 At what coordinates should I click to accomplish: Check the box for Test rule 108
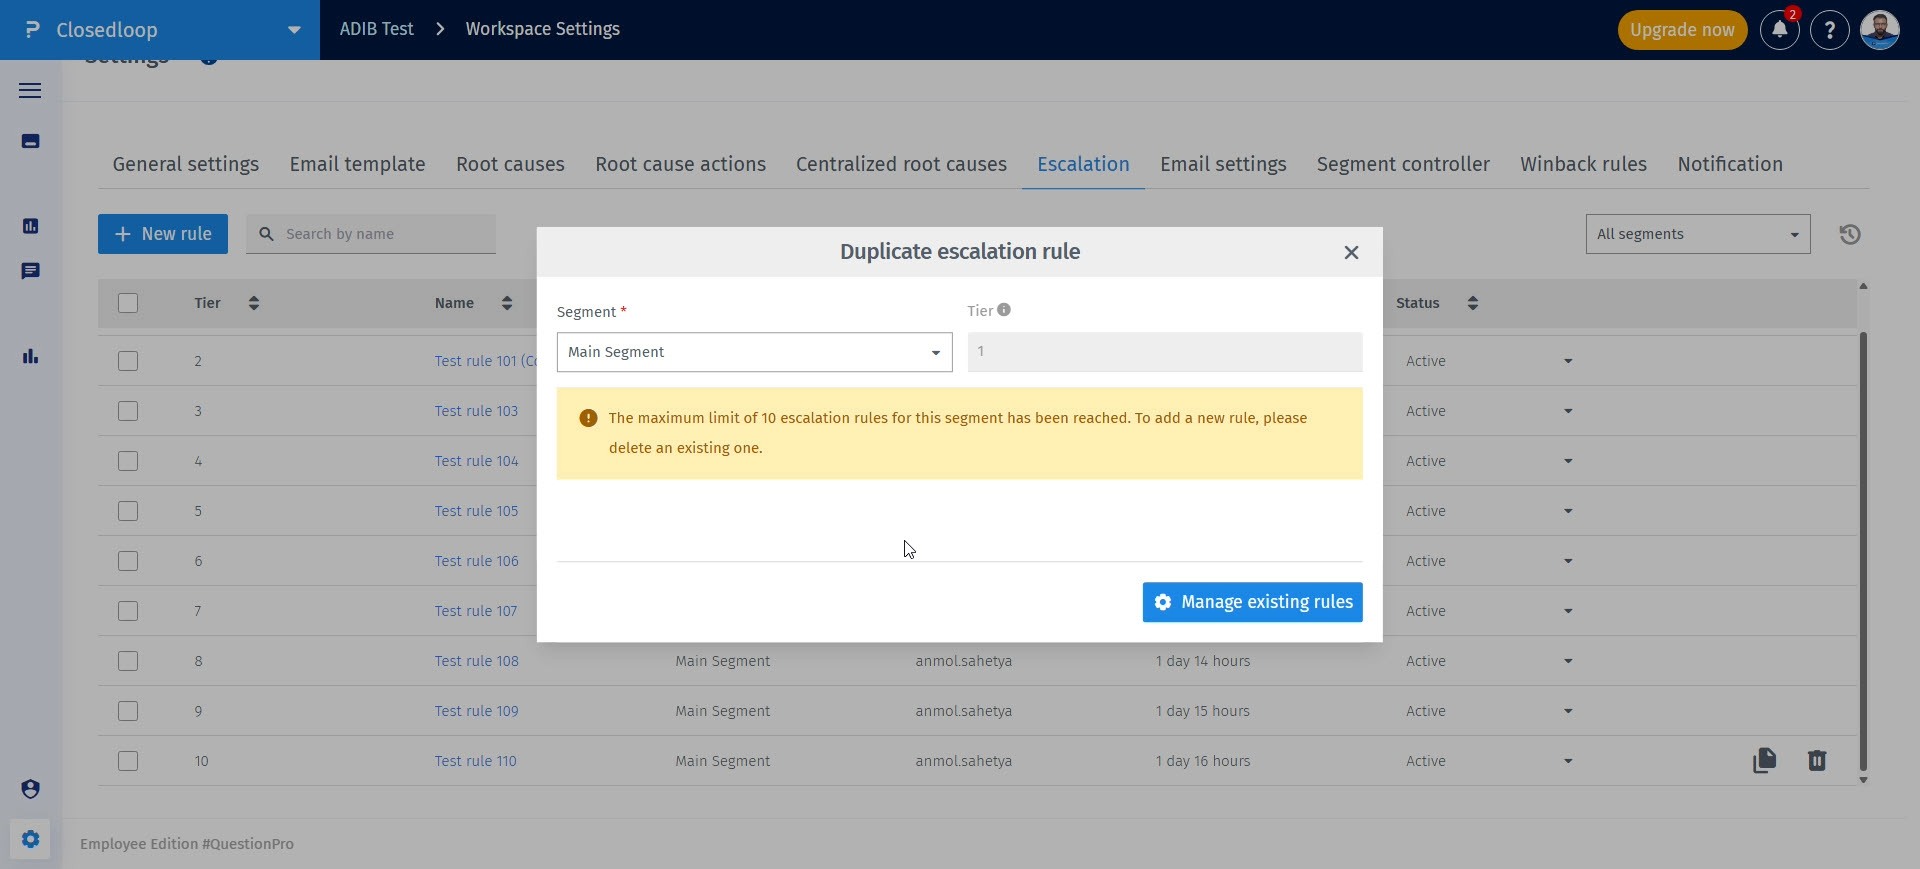(x=128, y=661)
